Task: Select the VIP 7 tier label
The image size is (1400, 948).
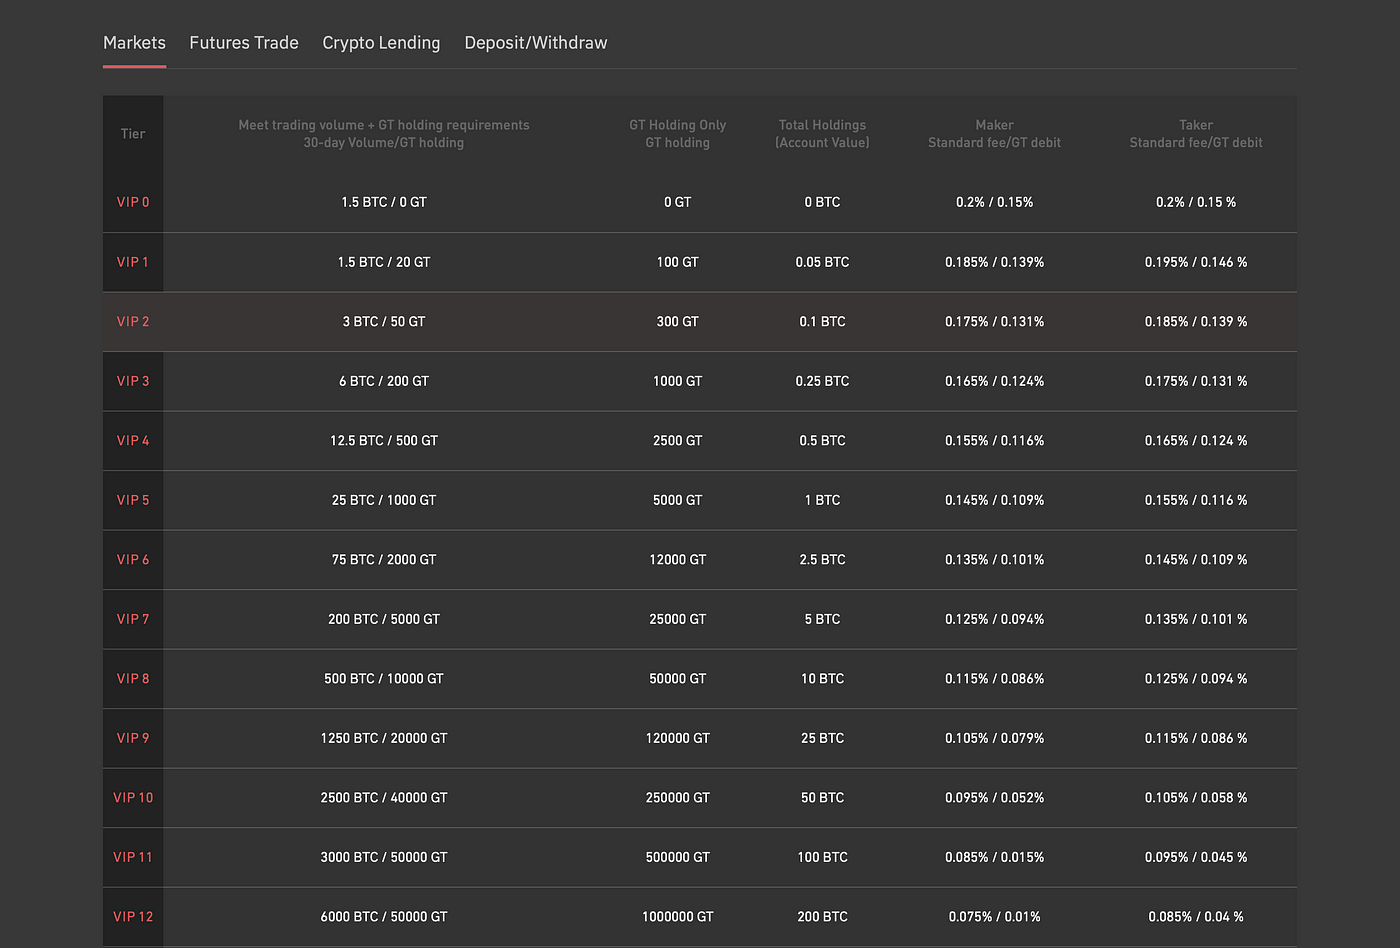Action: tap(133, 619)
